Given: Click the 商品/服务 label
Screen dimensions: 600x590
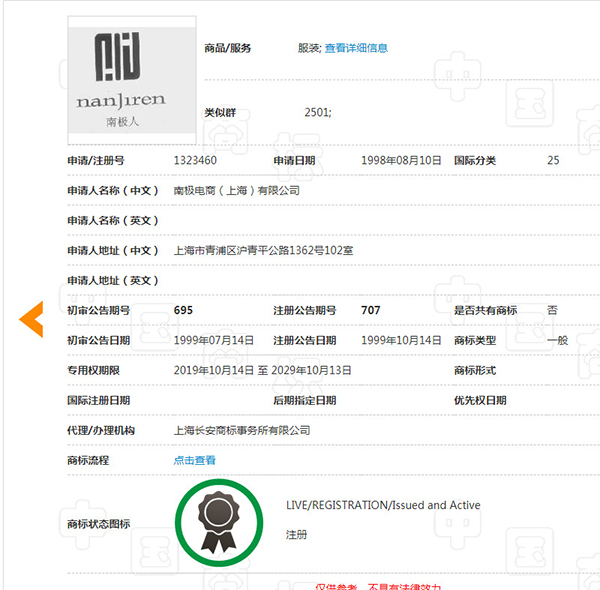Looking at the screenshot, I should point(228,48).
